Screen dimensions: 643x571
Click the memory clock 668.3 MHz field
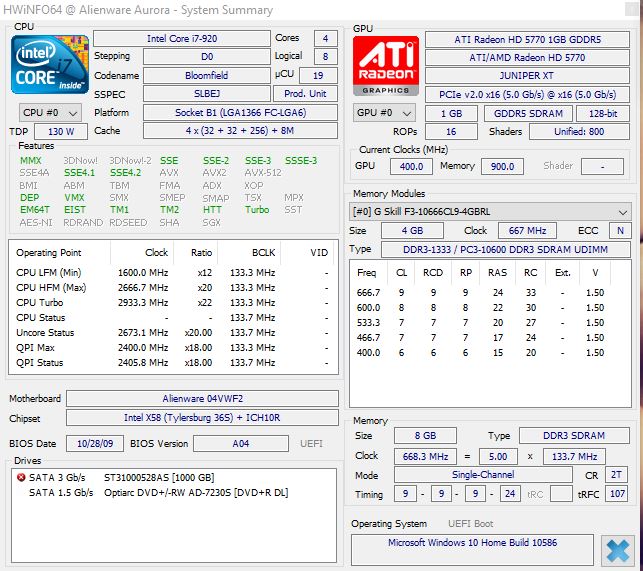[x=425, y=457]
